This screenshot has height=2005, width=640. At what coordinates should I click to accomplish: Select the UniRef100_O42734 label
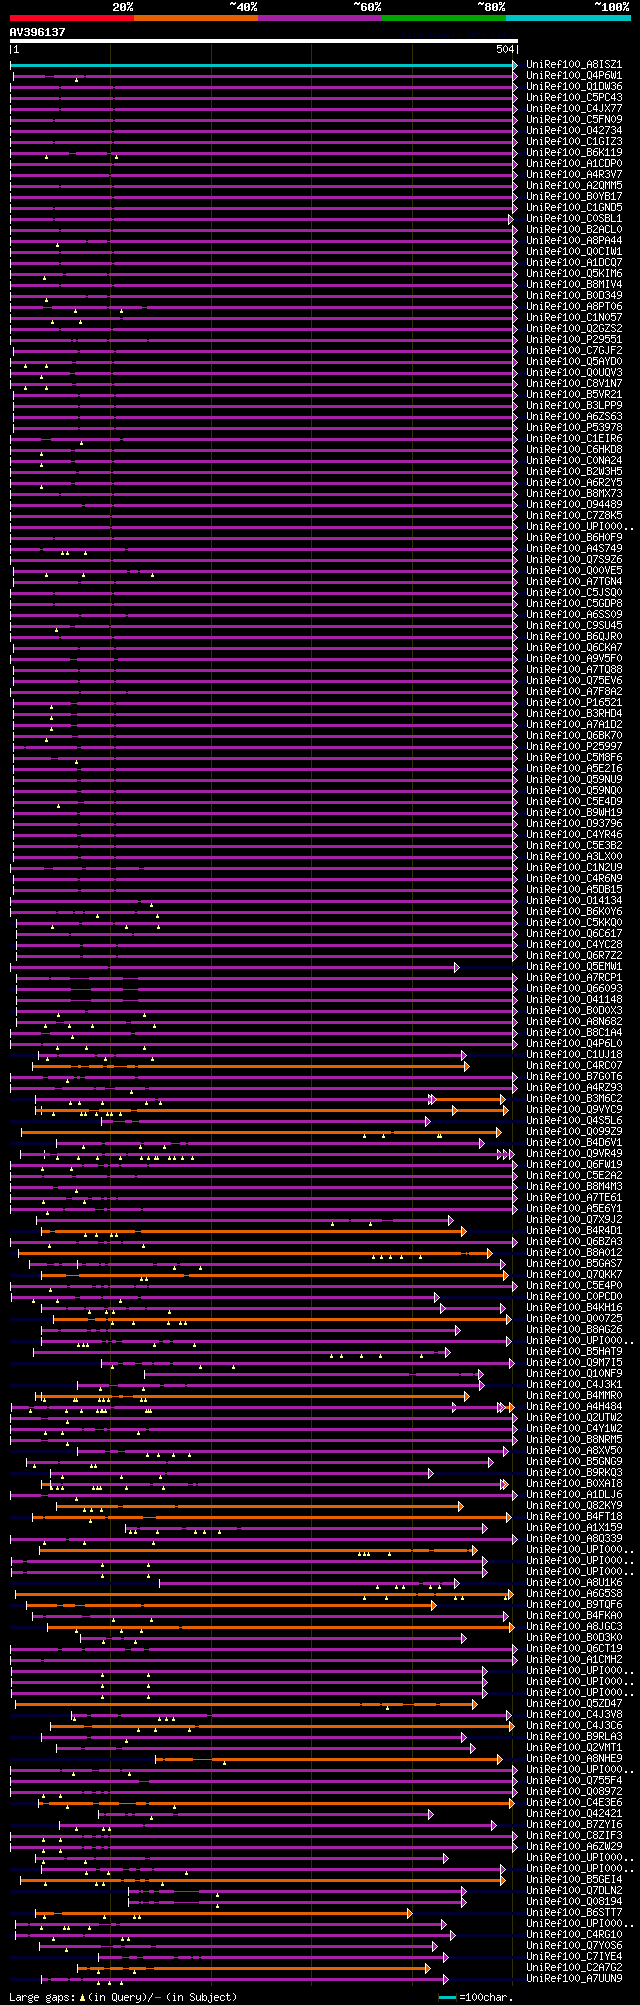(574, 131)
